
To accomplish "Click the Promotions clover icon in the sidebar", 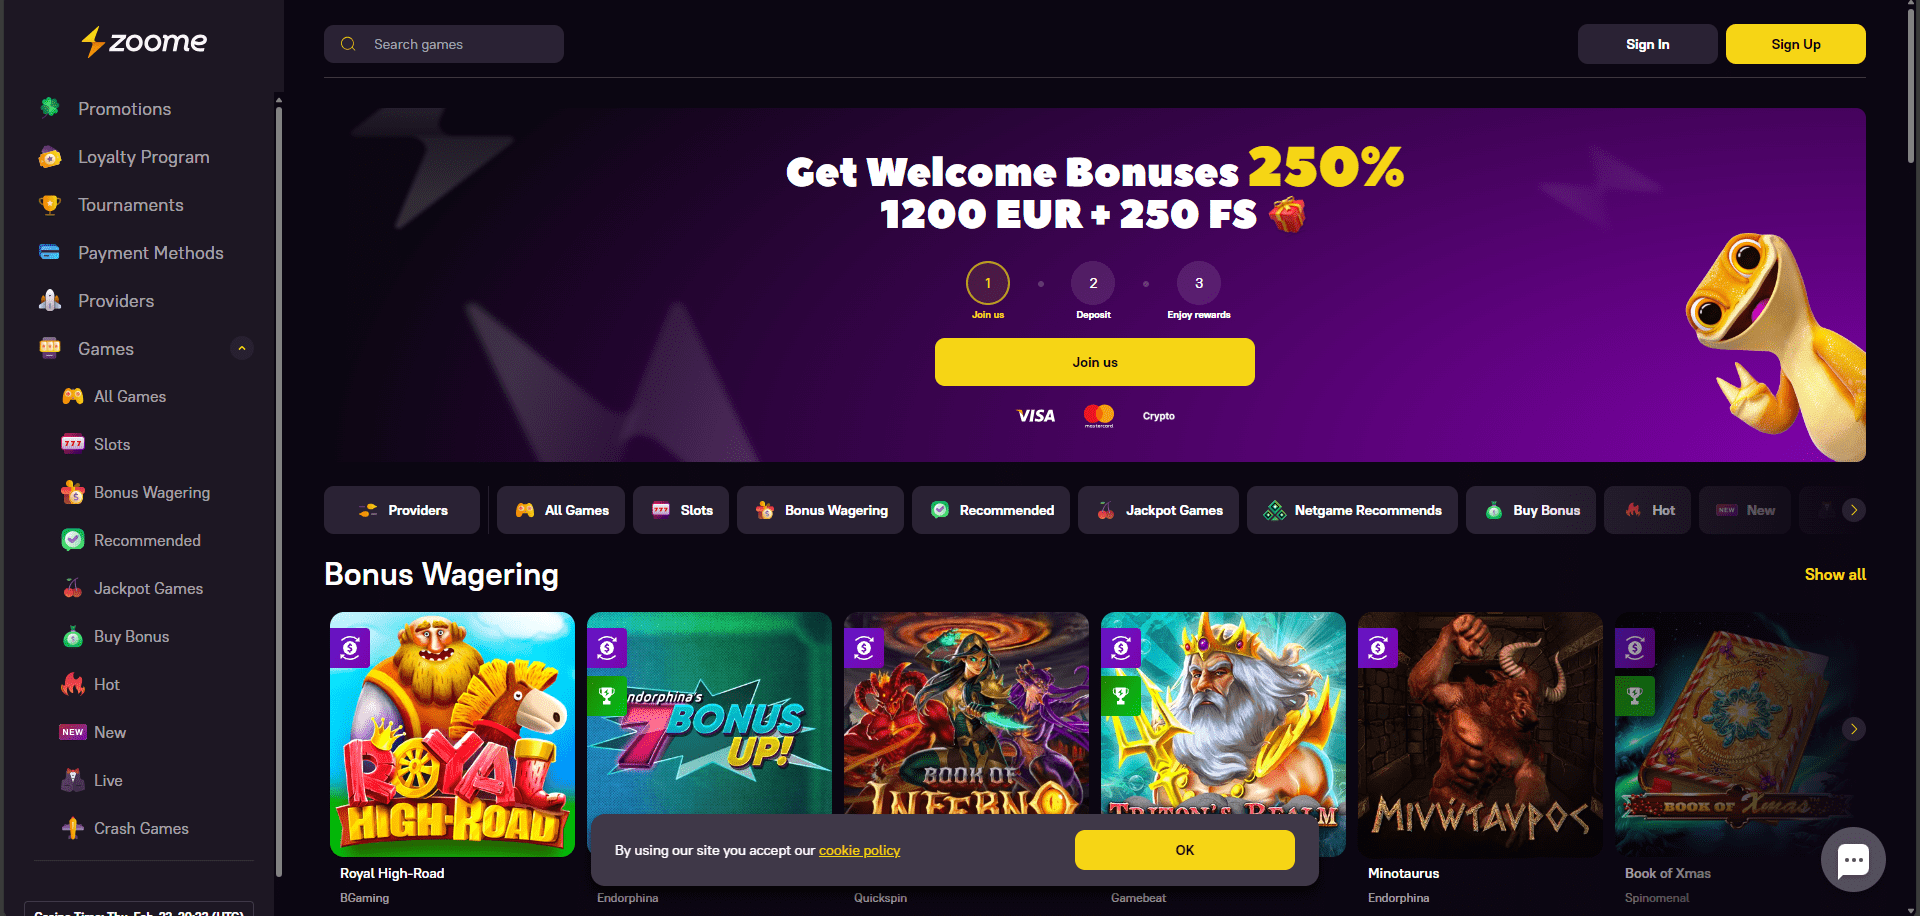I will [x=50, y=107].
